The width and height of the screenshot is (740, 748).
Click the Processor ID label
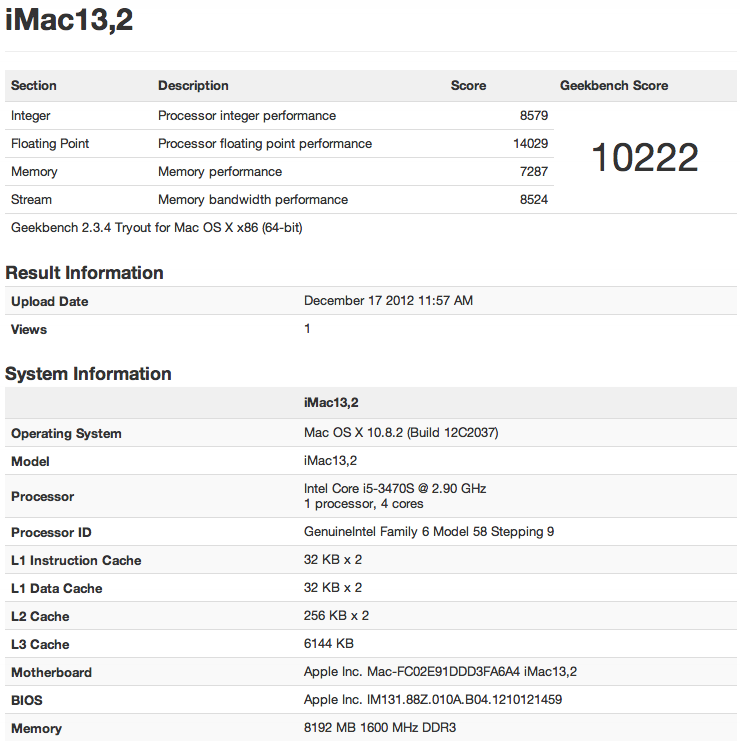pyautogui.click(x=51, y=532)
